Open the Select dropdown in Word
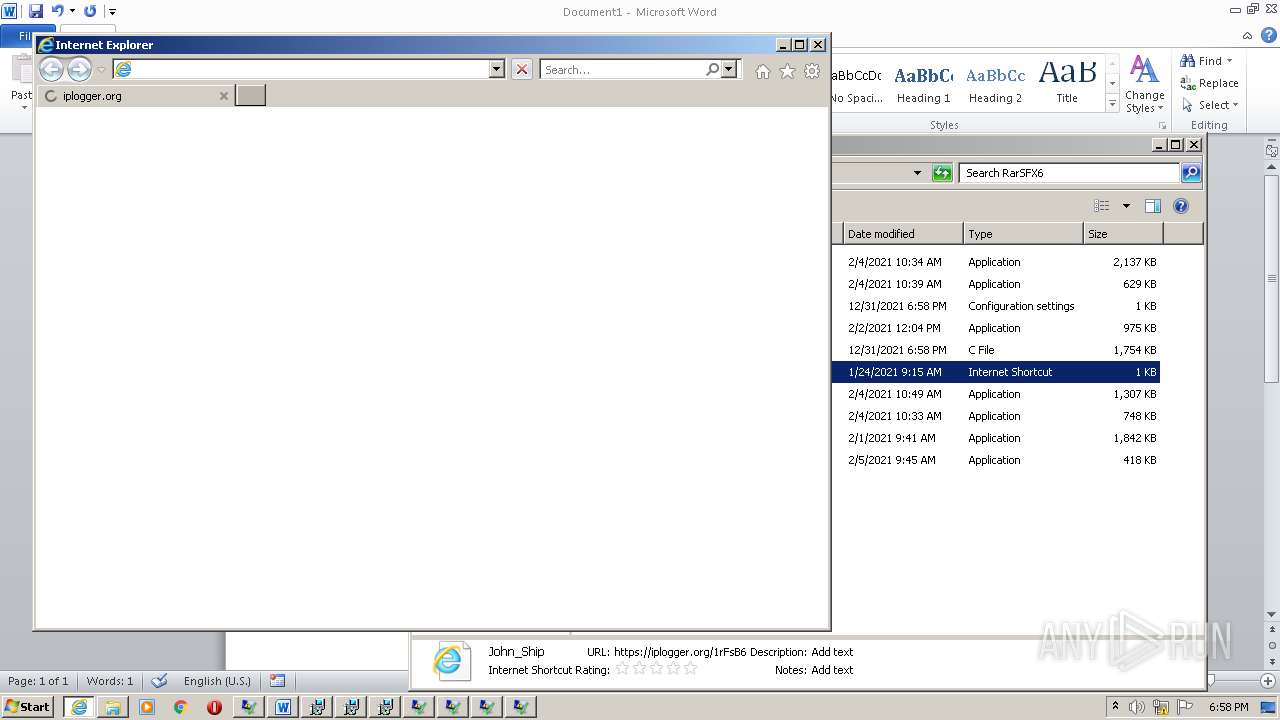This screenshot has width=1280, height=720. click(1210, 105)
